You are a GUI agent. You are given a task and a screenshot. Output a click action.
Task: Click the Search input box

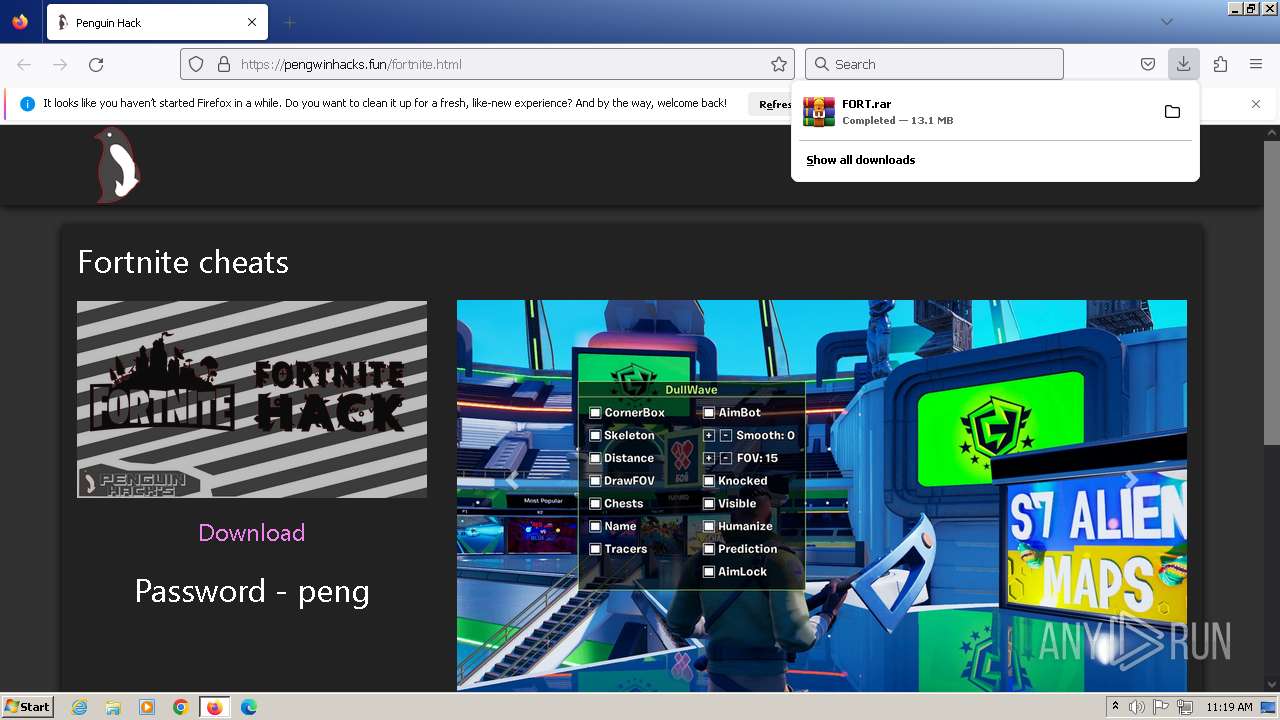click(x=934, y=64)
